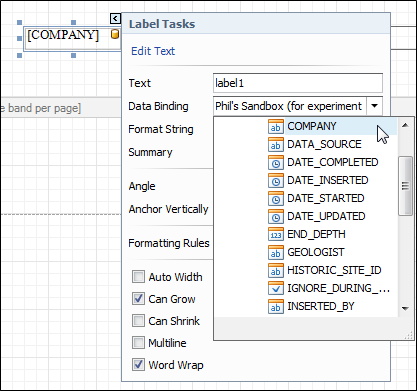This screenshot has height=391, width=417.
Task: Click the ab icon beside GEOLOGIST
Action: 276,253
